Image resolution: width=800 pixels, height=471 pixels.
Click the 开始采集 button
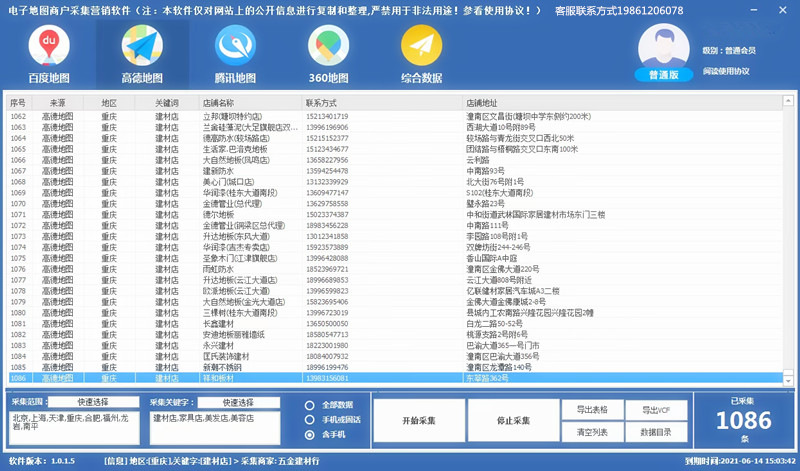(418, 421)
